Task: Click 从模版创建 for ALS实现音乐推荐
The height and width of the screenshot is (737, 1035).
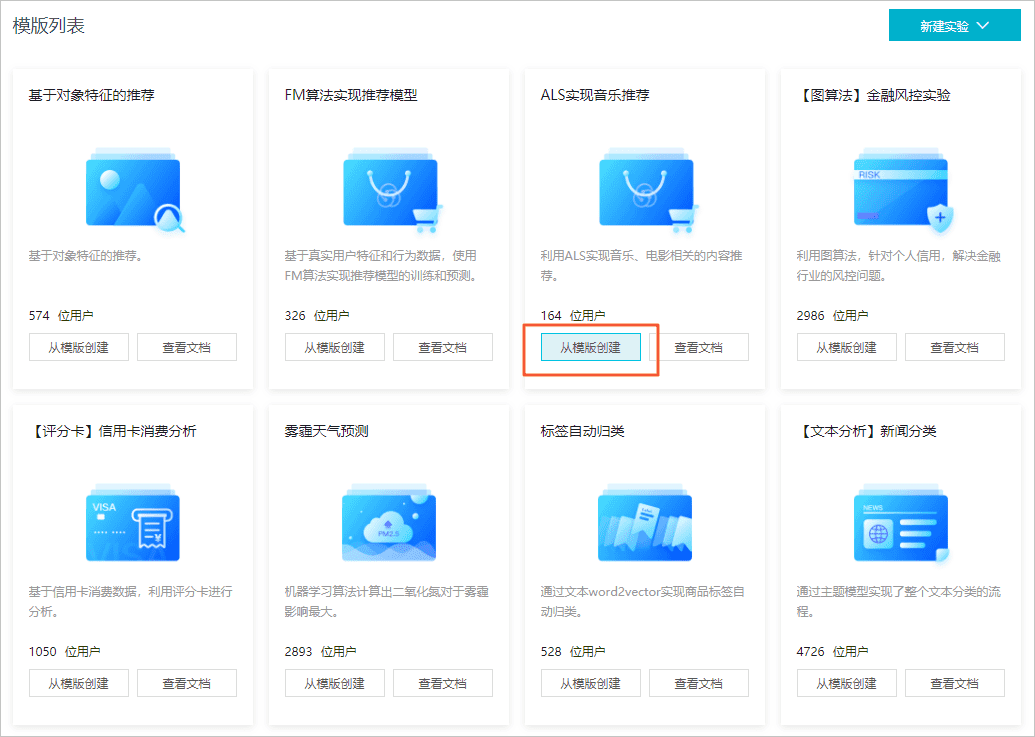Action: [591, 347]
